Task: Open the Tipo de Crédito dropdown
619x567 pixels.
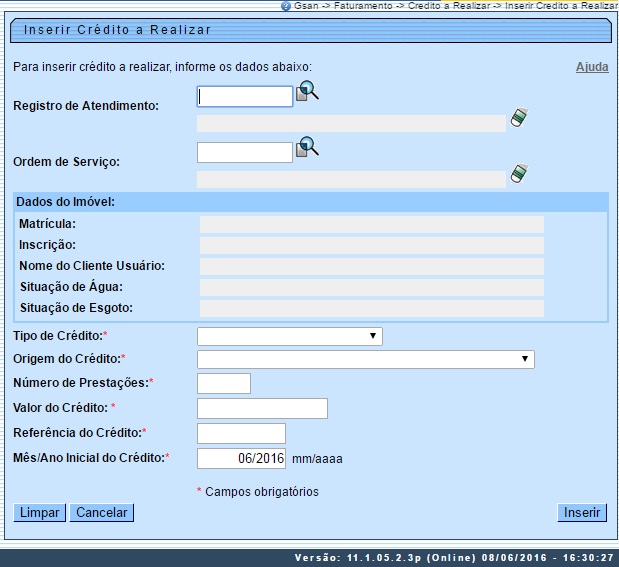Action: coord(290,336)
